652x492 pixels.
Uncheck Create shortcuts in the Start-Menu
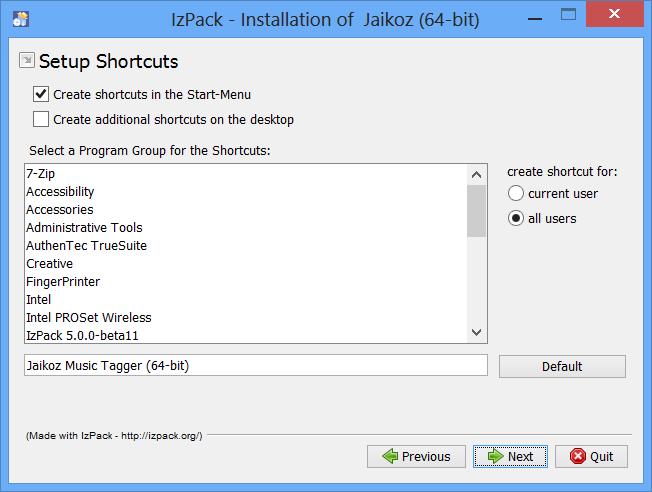click(x=41, y=94)
